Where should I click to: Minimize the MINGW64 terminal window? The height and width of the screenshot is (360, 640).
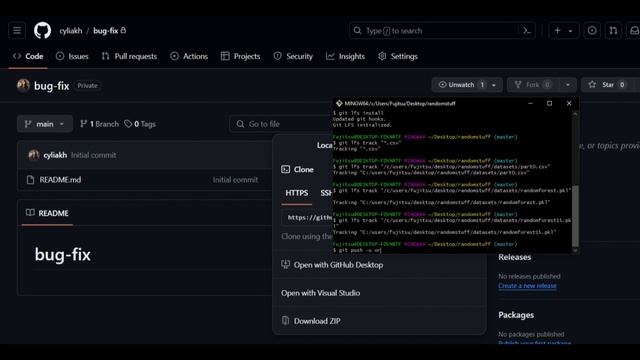click(x=530, y=103)
